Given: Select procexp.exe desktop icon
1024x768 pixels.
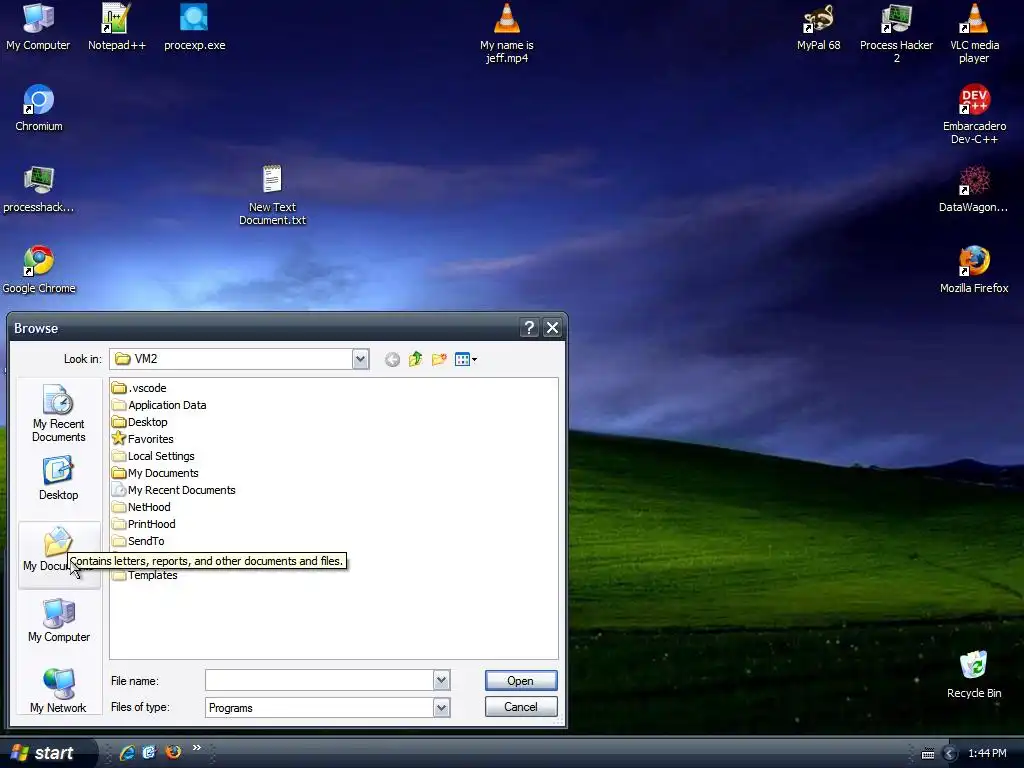Looking at the screenshot, I should click(x=194, y=27).
